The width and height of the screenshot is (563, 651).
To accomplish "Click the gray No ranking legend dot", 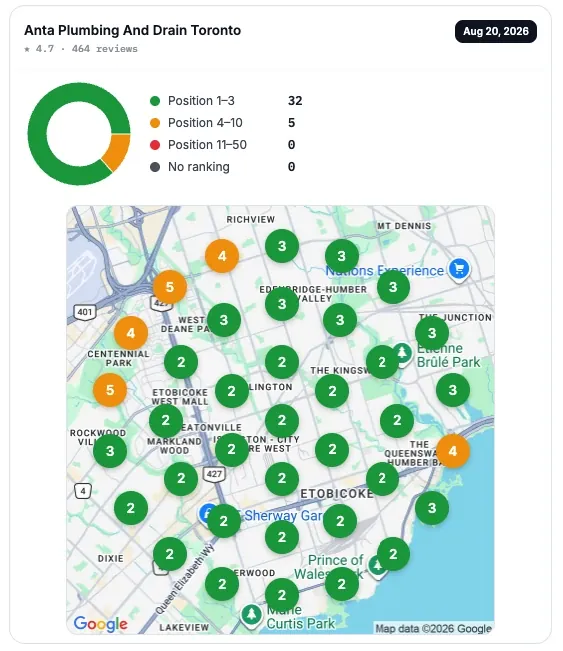I will (x=155, y=167).
